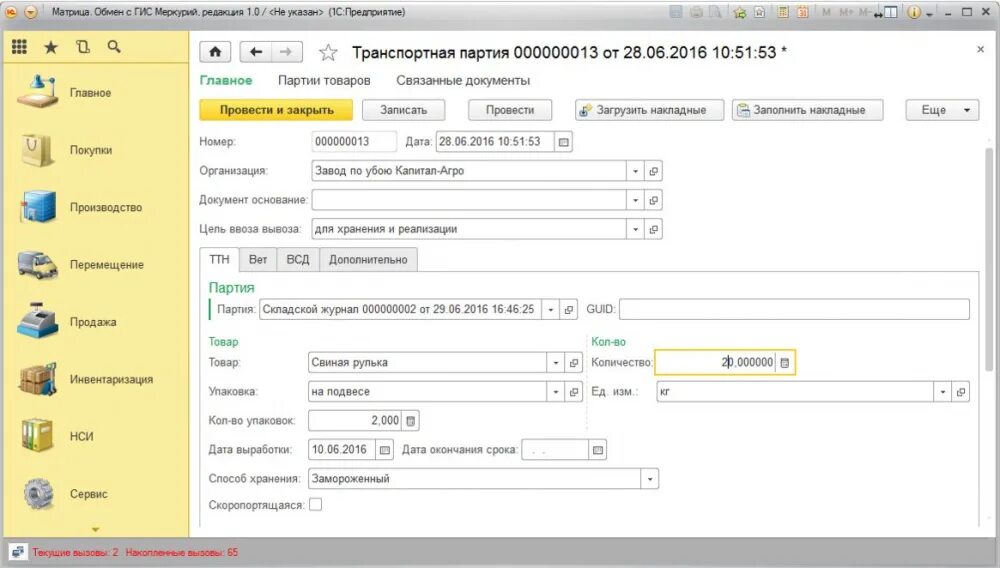Add document to favorites star
Image resolution: width=1000 pixels, height=568 pixels.
328,52
